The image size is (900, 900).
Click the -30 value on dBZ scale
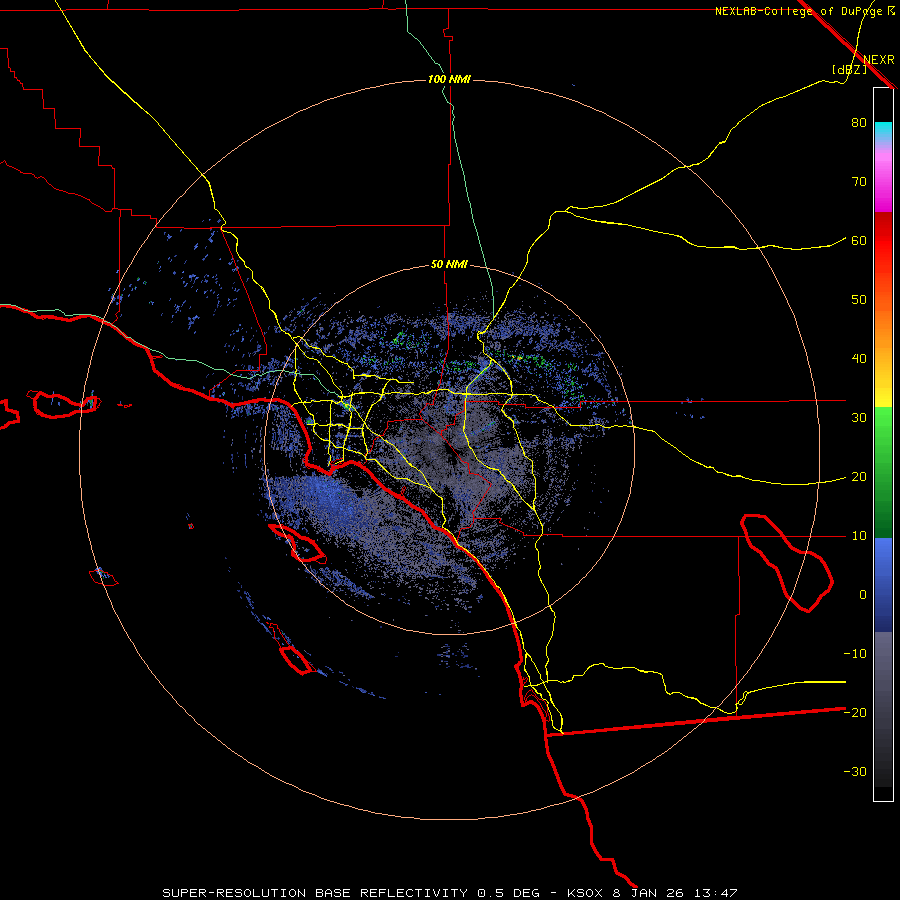pyautogui.click(x=855, y=772)
